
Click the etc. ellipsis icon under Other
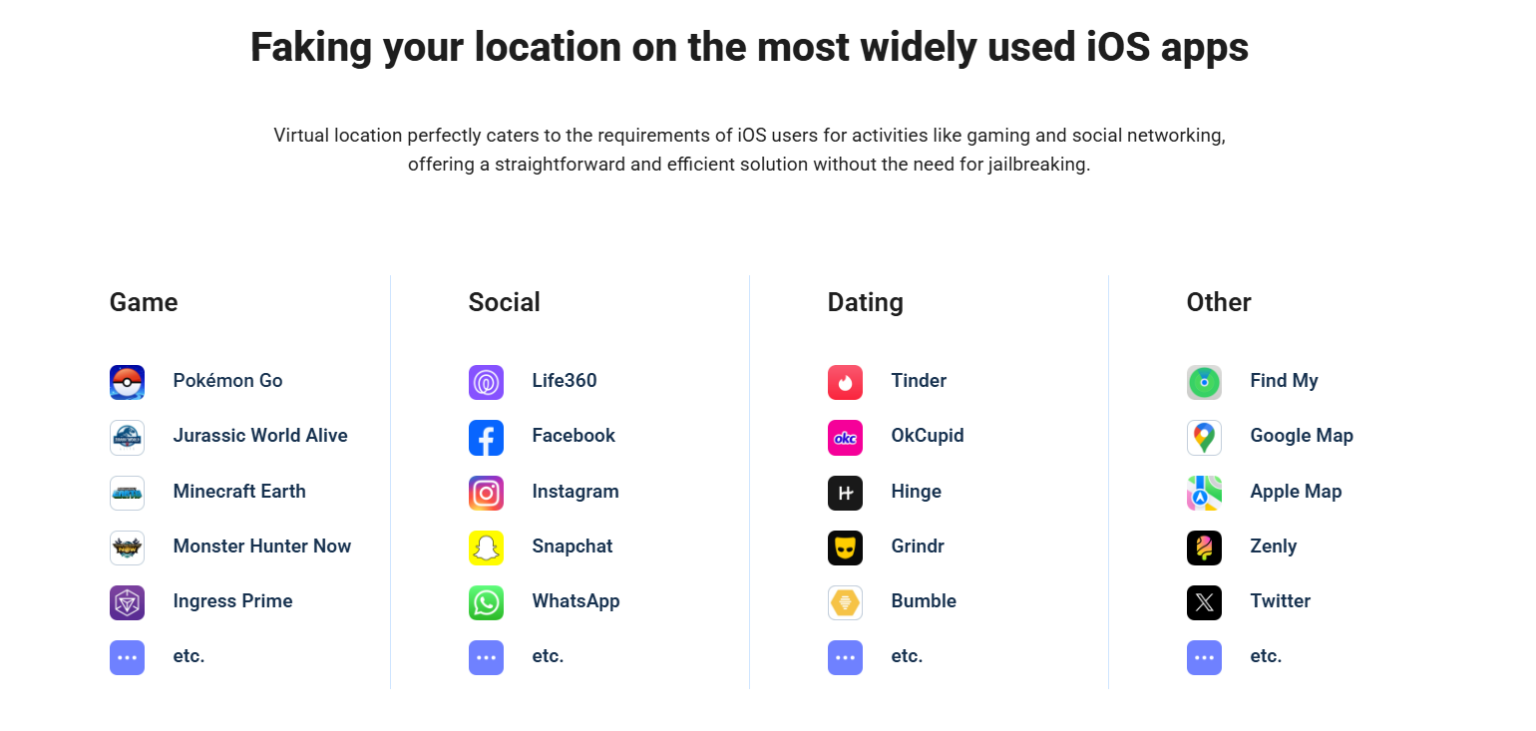click(x=1204, y=657)
